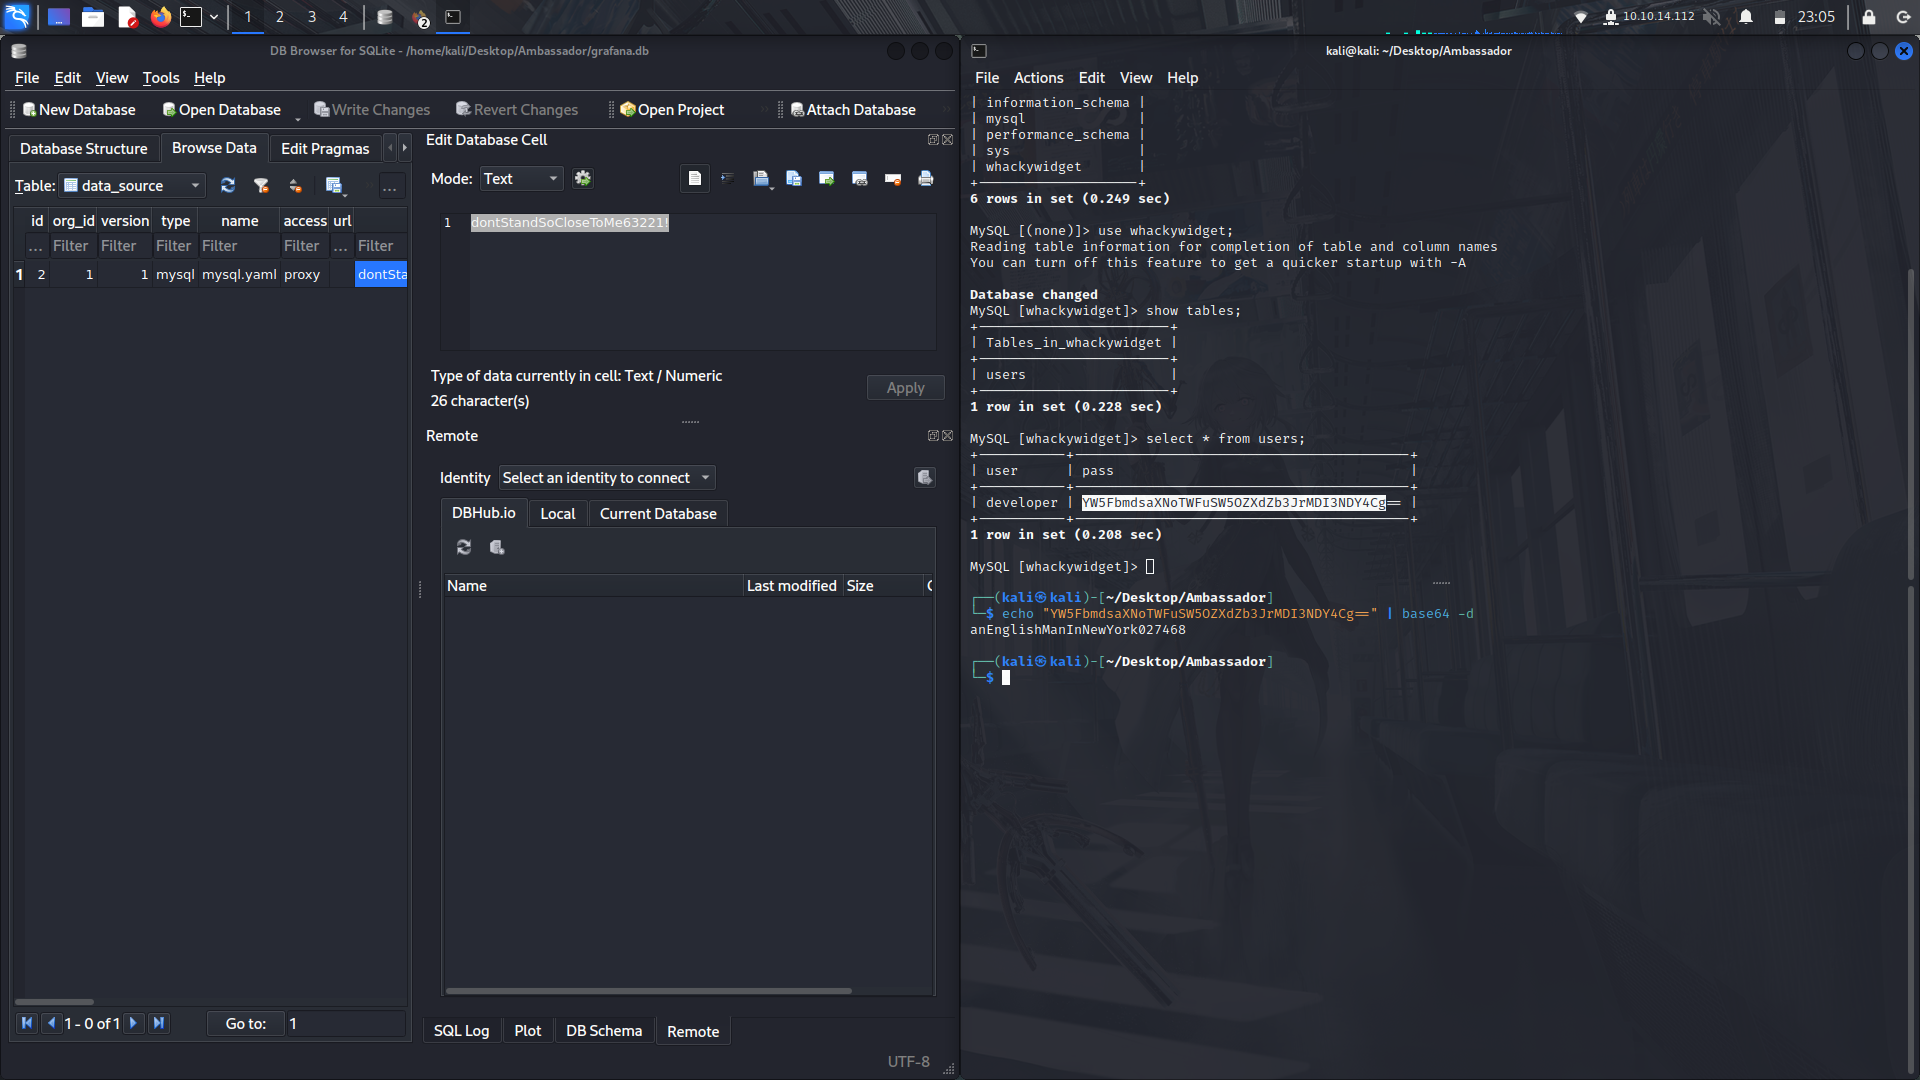Set the selected cell to NULL
This screenshot has height=1080, width=1920.
click(893, 178)
